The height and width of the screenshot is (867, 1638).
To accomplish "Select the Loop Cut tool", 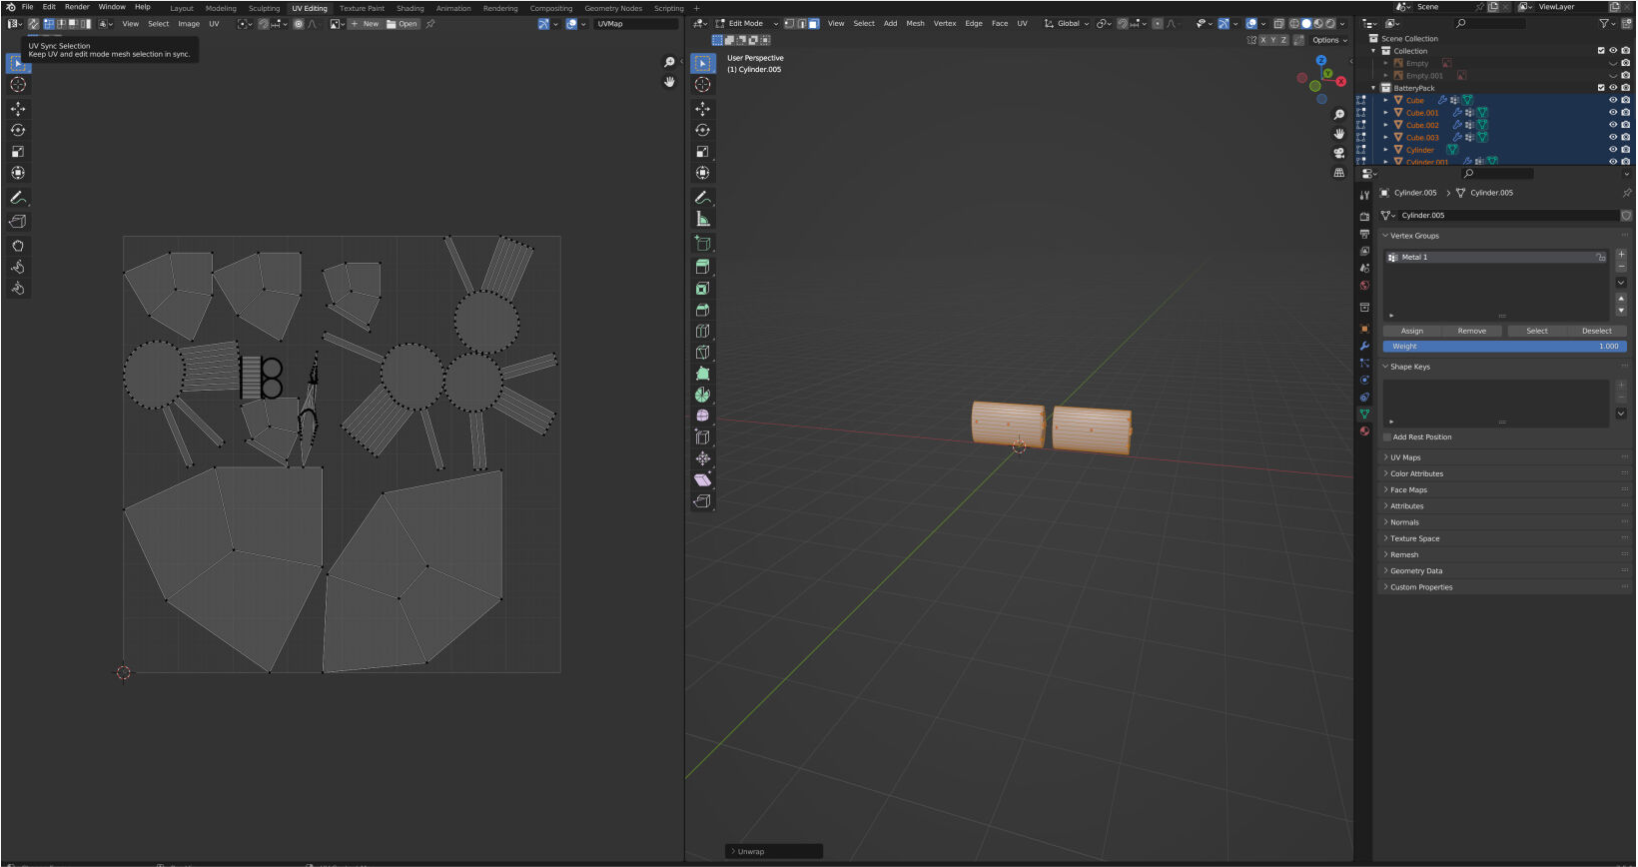I will 703,331.
